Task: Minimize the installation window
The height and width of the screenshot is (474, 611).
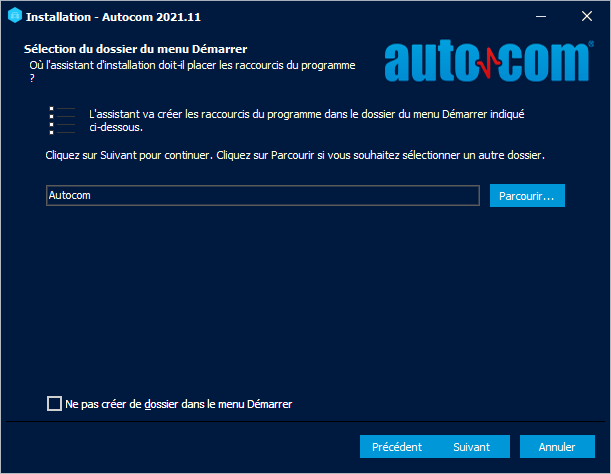Action: pyautogui.click(x=541, y=16)
